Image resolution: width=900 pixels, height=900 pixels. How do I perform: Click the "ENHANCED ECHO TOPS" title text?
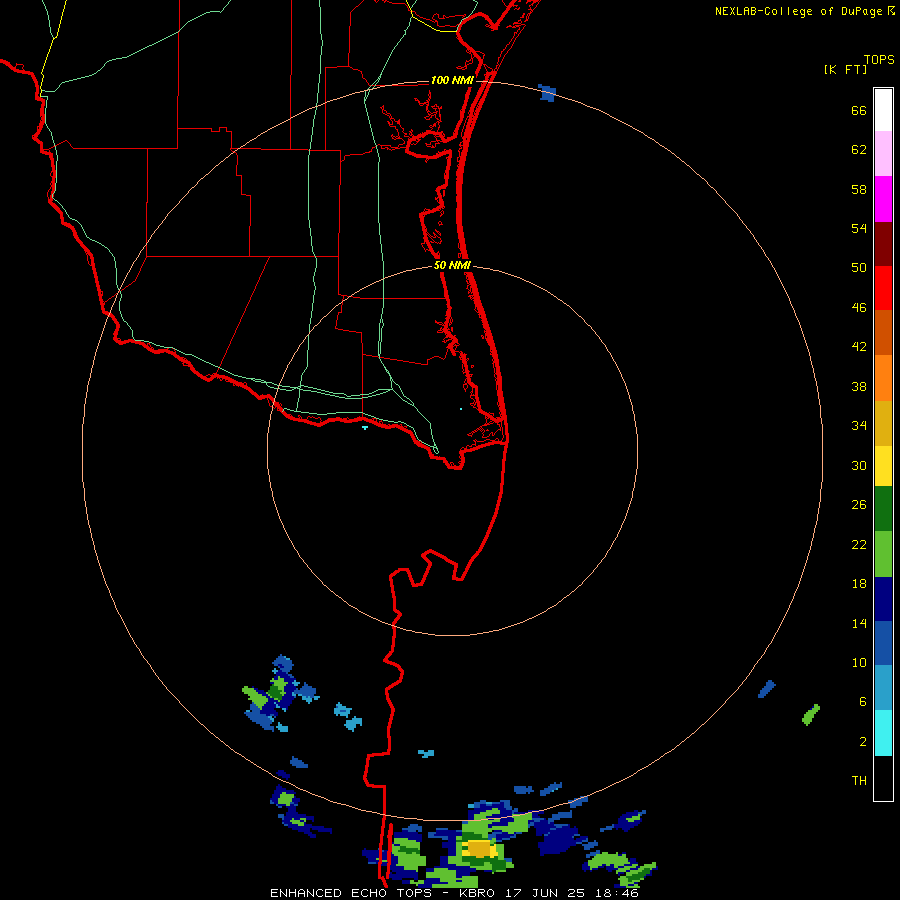click(351, 893)
